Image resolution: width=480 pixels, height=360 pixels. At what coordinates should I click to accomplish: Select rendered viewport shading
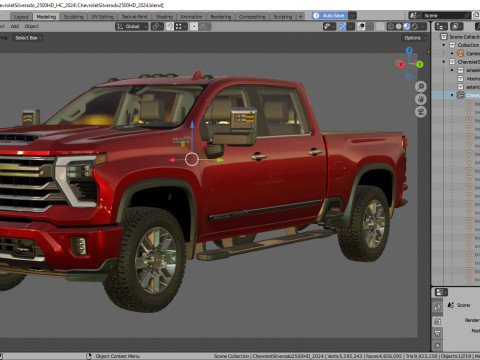pos(415,26)
